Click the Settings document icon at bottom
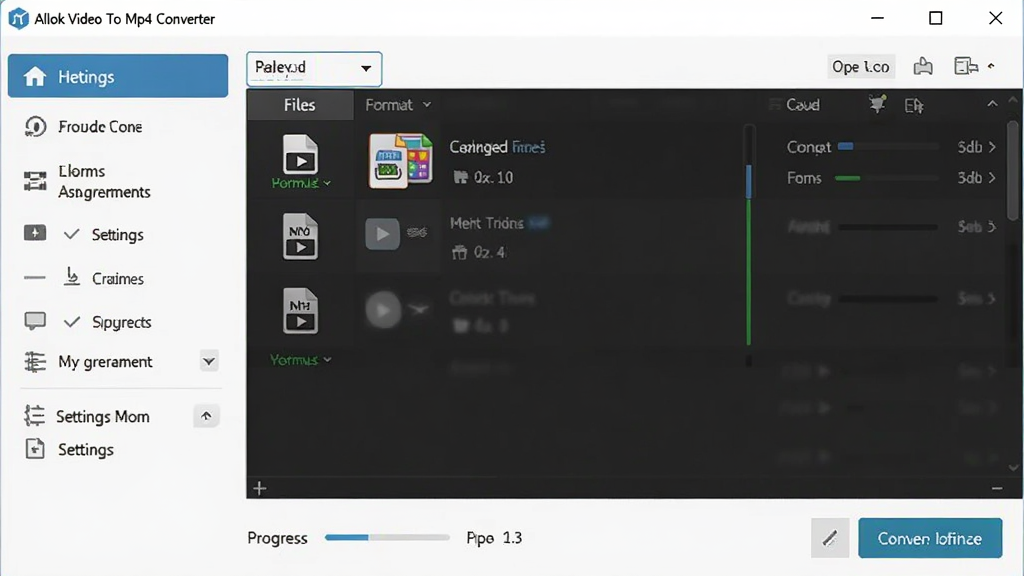The image size is (1024, 576). (x=35, y=449)
